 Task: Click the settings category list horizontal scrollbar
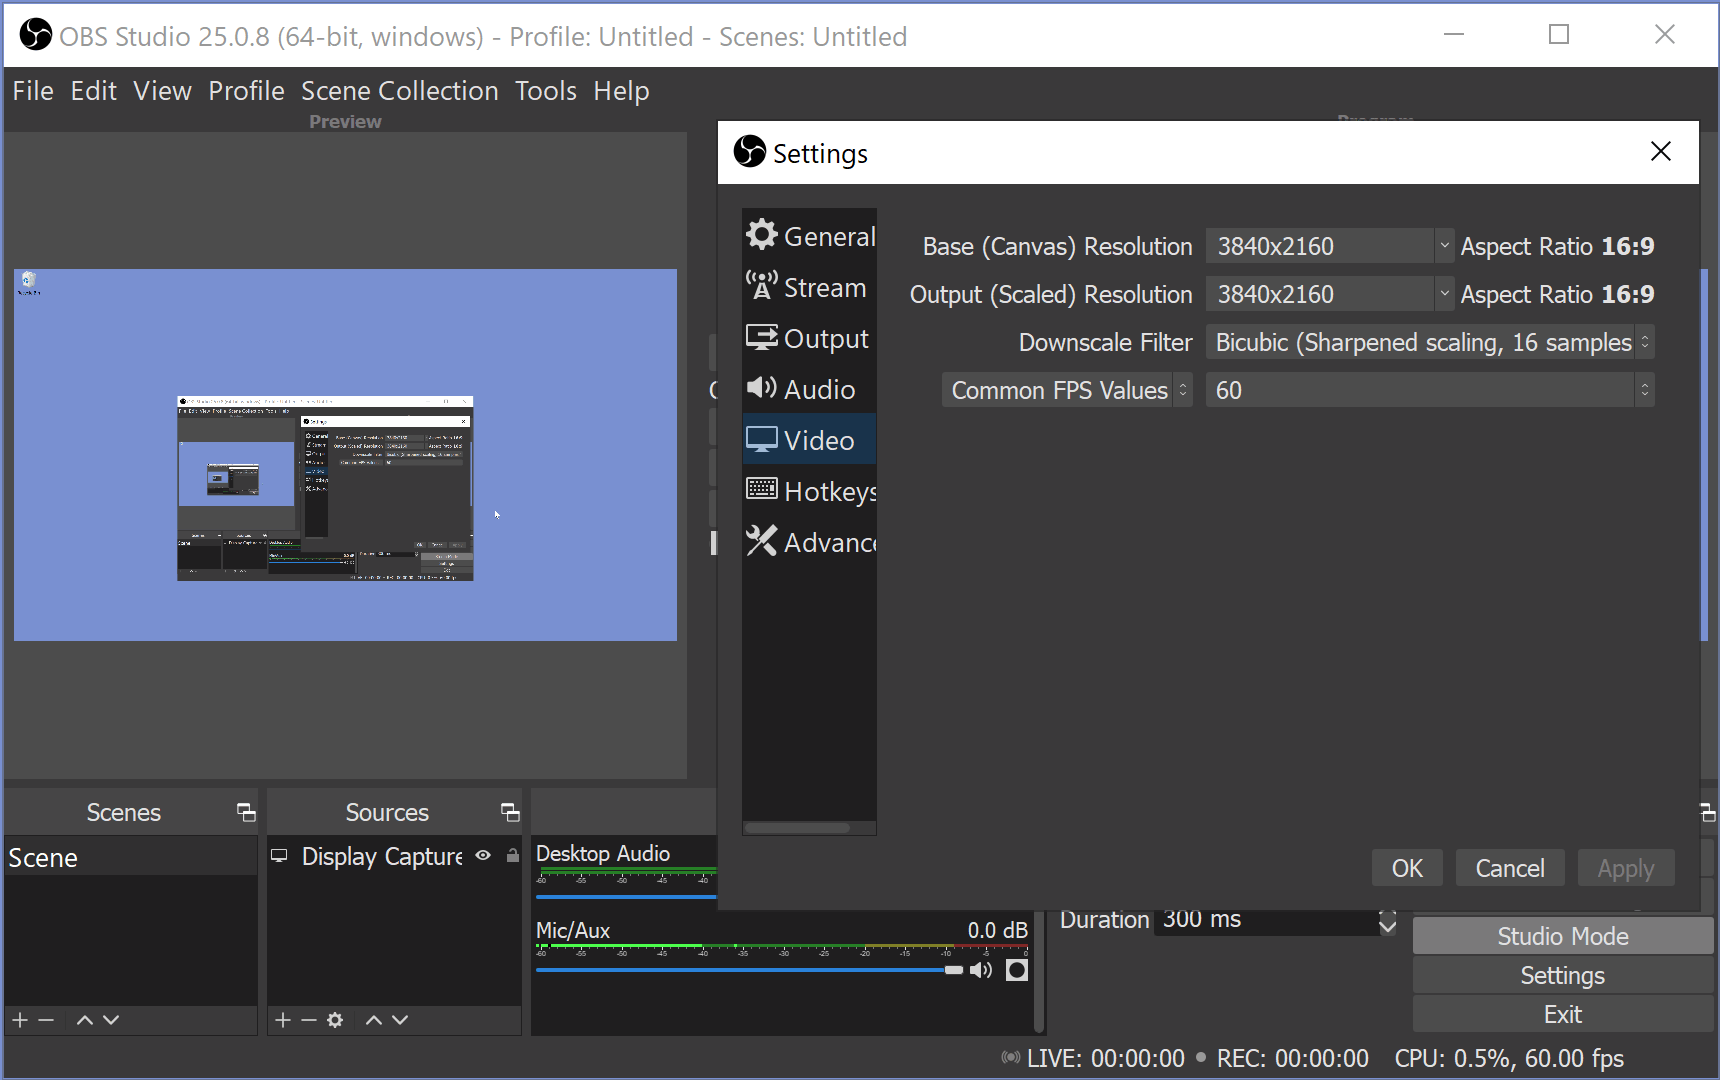(x=798, y=828)
